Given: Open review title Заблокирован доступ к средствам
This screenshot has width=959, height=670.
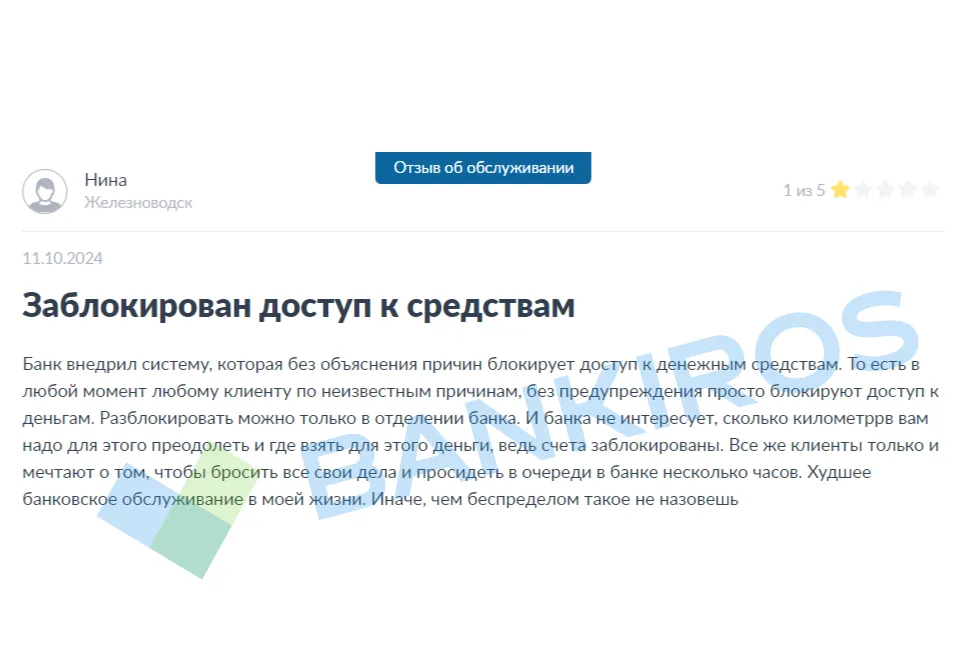Looking at the screenshot, I should pyautogui.click(x=298, y=306).
